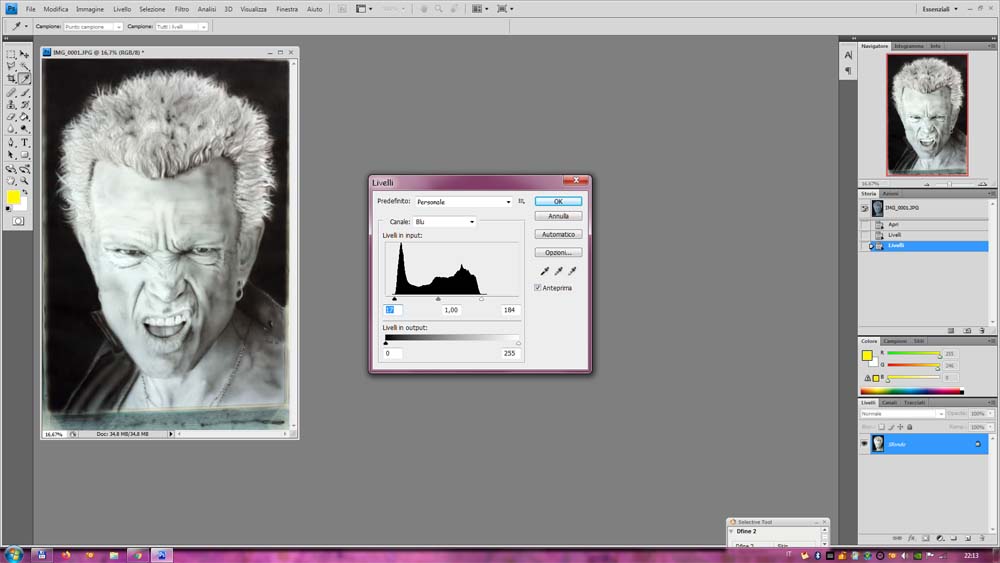Select the Paint Bucket tool
This screenshot has height=563, width=1000.
[x=24, y=117]
